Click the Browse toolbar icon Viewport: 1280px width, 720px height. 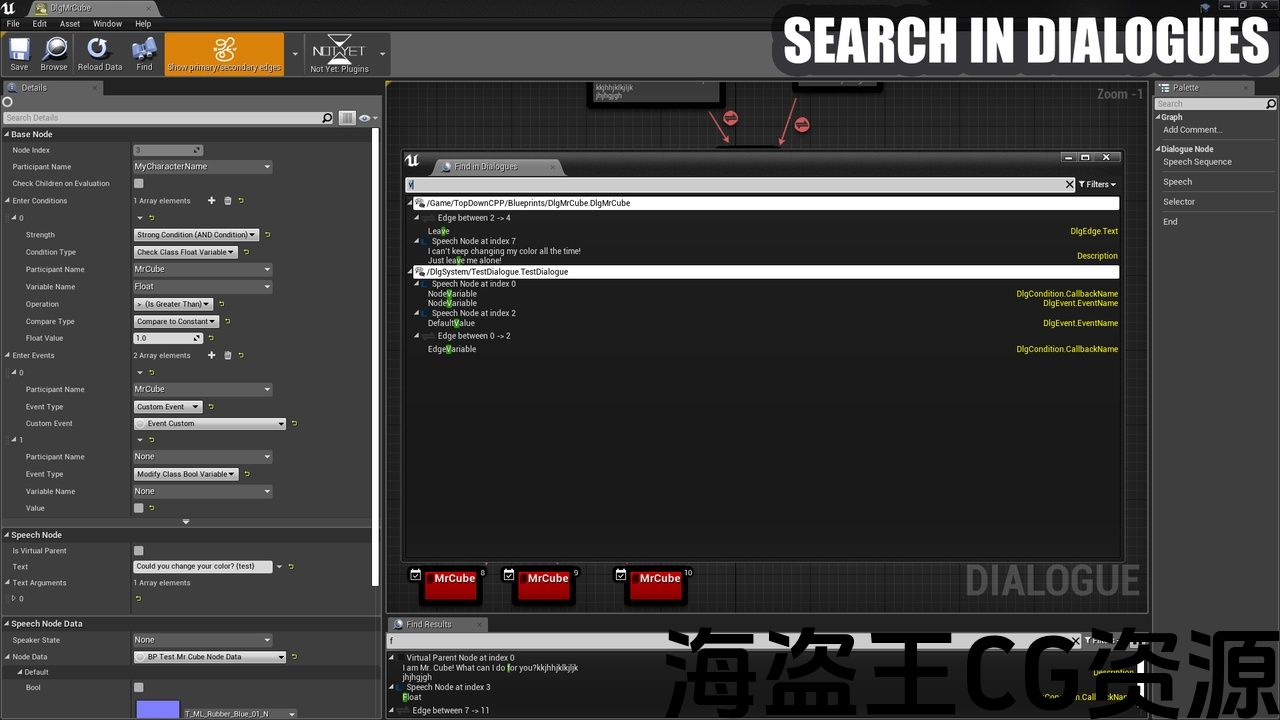(x=54, y=53)
